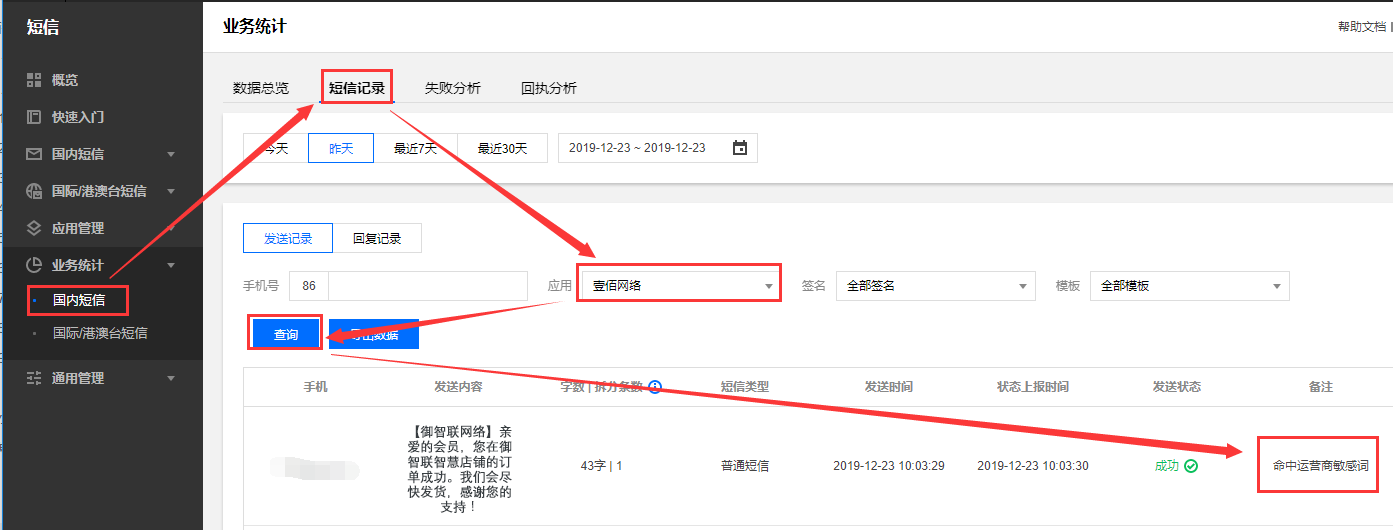This screenshot has width=1393, height=530.
Task: Click the 国际/港澳台短信 globe icon
Action: 34,191
